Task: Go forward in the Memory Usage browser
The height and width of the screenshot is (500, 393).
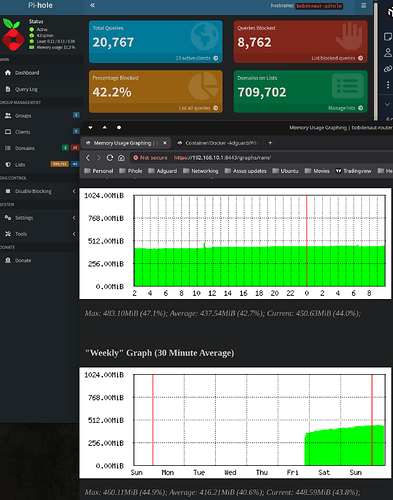Action: click(99, 158)
